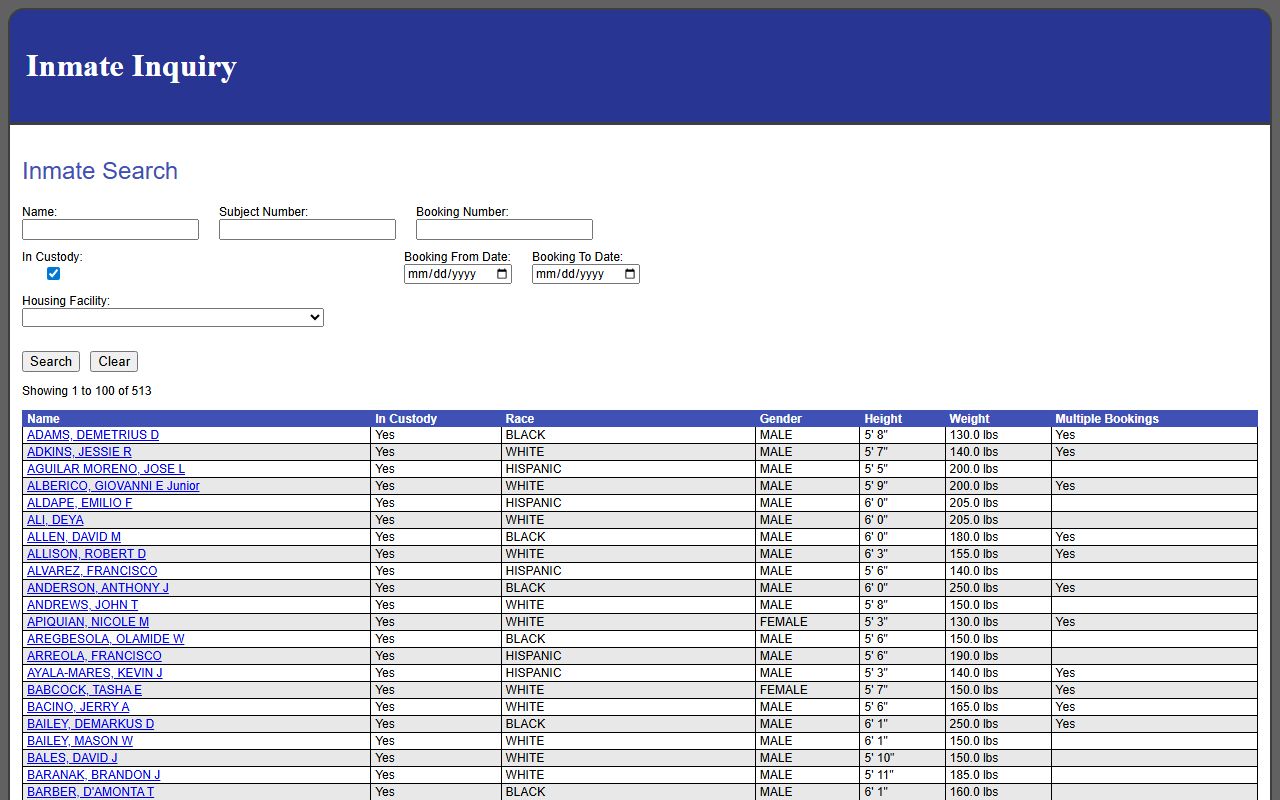This screenshot has height=800, width=1280.
Task: Open ALI, DEYA inmate link
Action: pos(55,520)
